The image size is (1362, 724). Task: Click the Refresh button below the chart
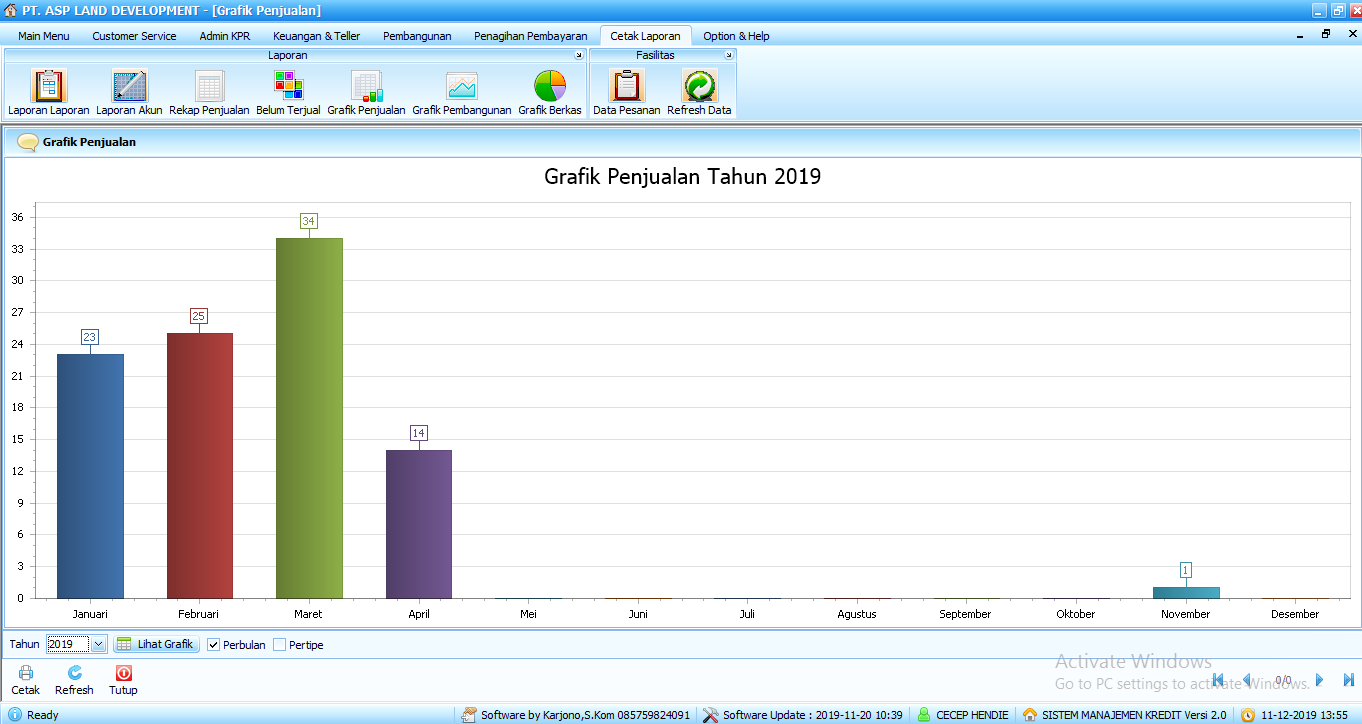tap(74, 680)
